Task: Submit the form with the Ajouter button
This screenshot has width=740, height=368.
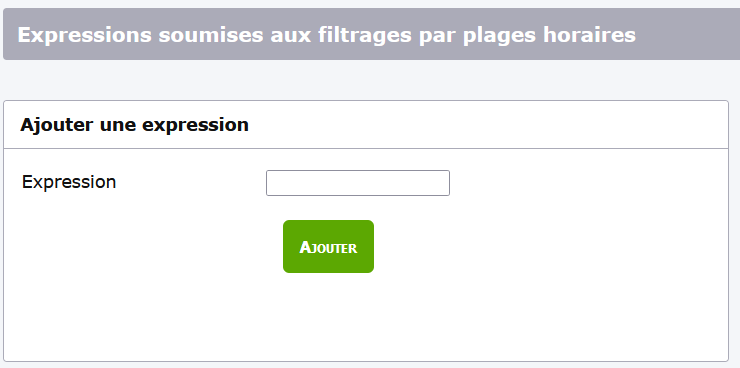Action: click(x=328, y=246)
